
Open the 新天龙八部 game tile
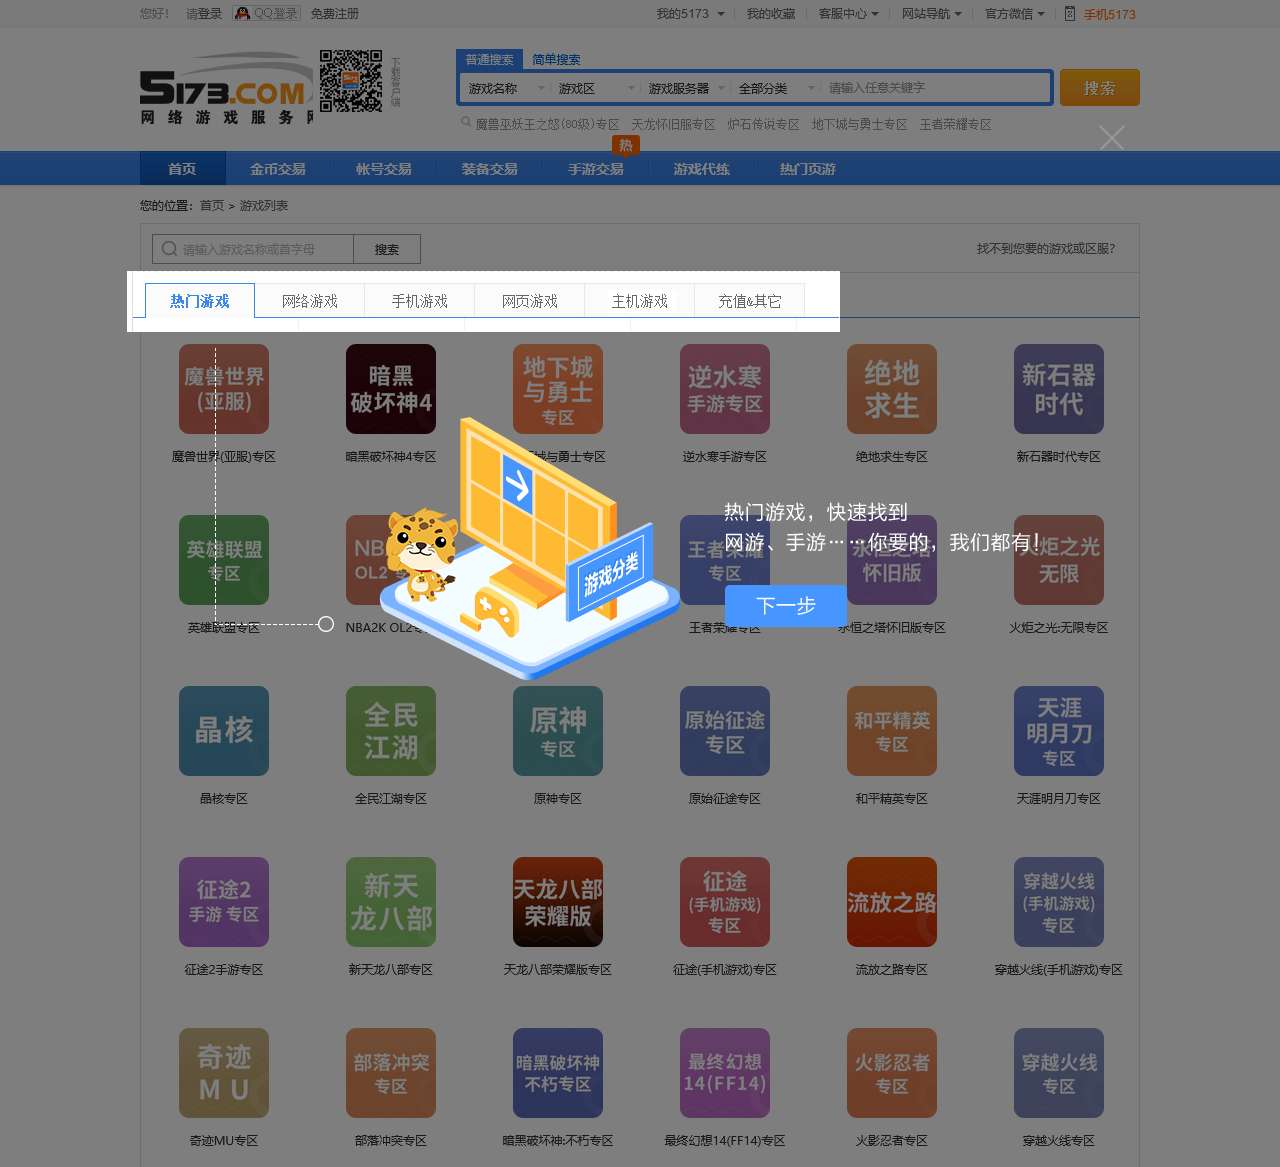tap(391, 902)
